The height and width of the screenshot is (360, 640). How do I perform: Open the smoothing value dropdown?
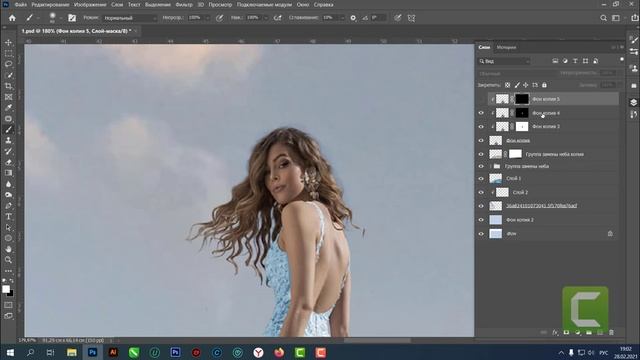tap(342, 18)
